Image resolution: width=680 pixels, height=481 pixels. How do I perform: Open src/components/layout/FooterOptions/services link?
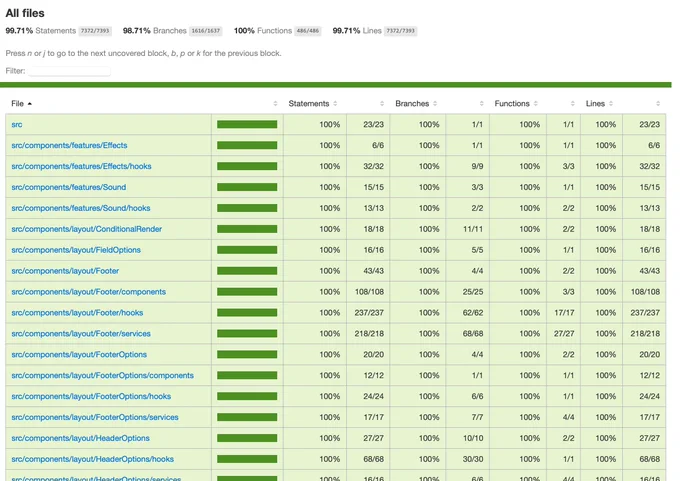click(95, 417)
